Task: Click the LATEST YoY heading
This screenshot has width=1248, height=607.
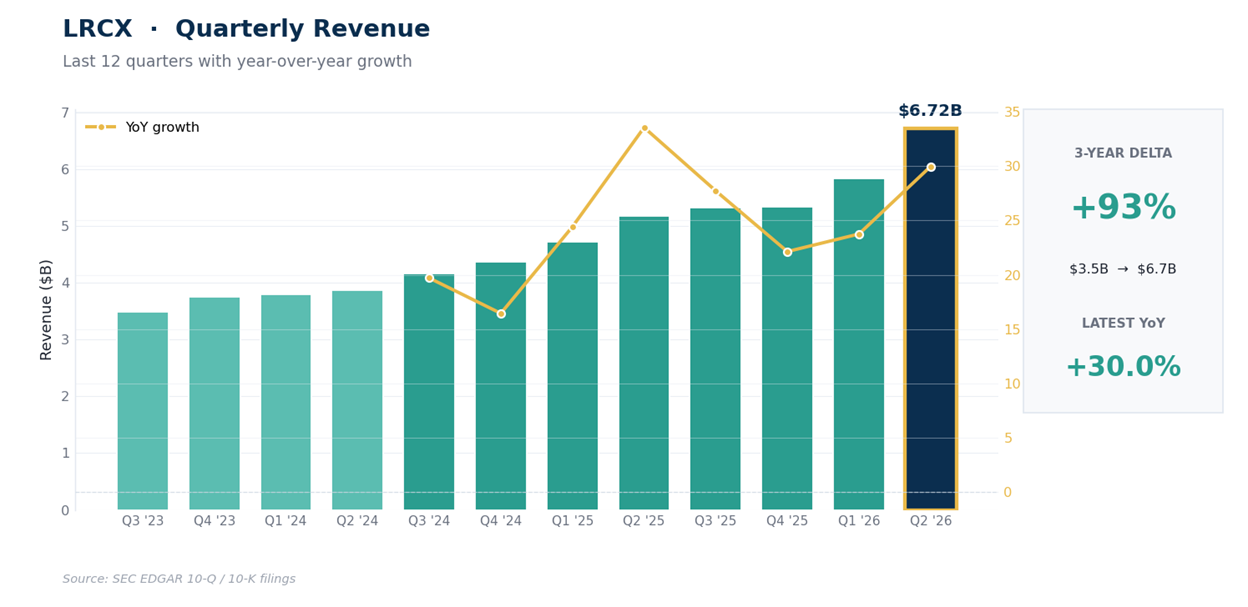Action: [x=1123, y=324]
